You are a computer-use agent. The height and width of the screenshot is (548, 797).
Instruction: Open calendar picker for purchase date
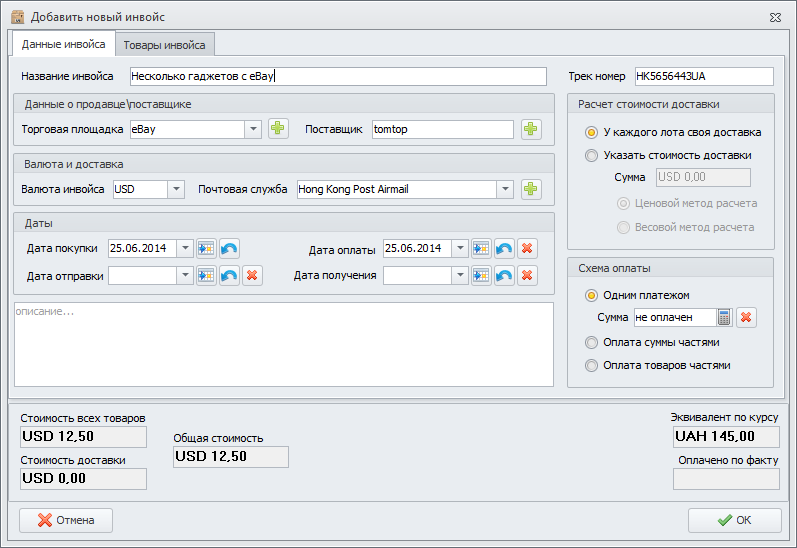(x=206, y=249)
